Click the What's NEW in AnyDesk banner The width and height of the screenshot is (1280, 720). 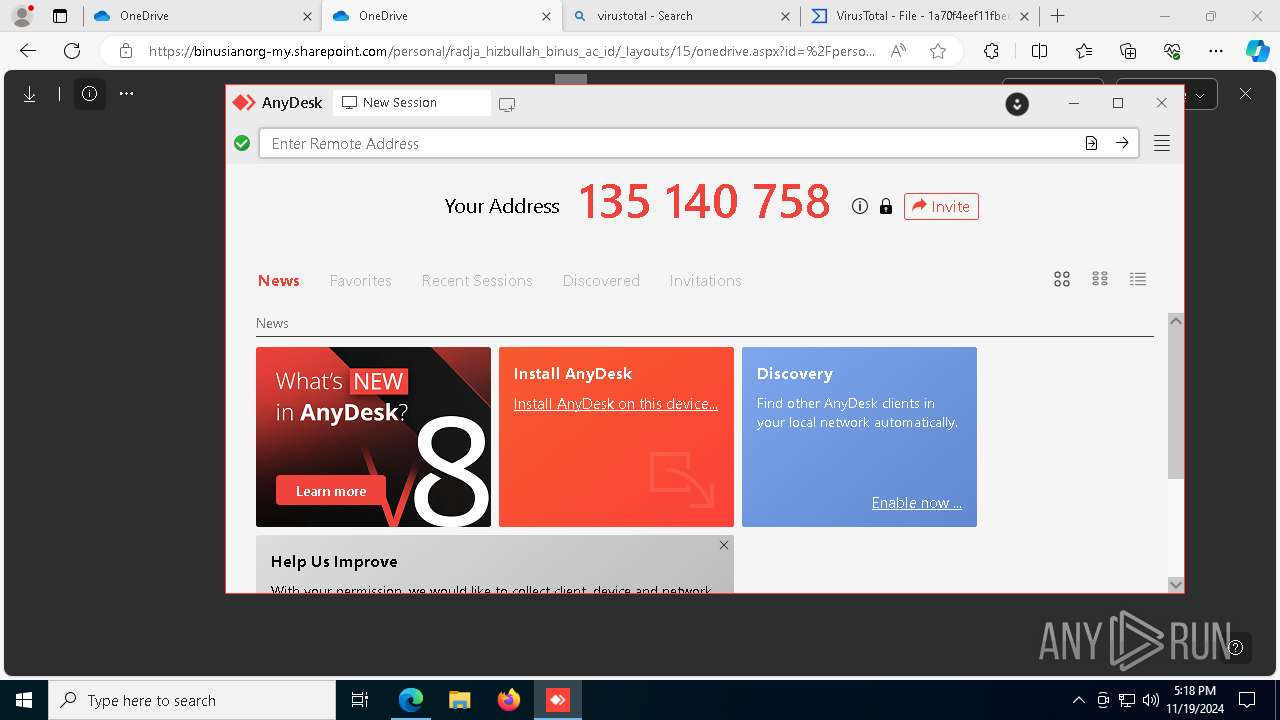click(x=373, y=437)
